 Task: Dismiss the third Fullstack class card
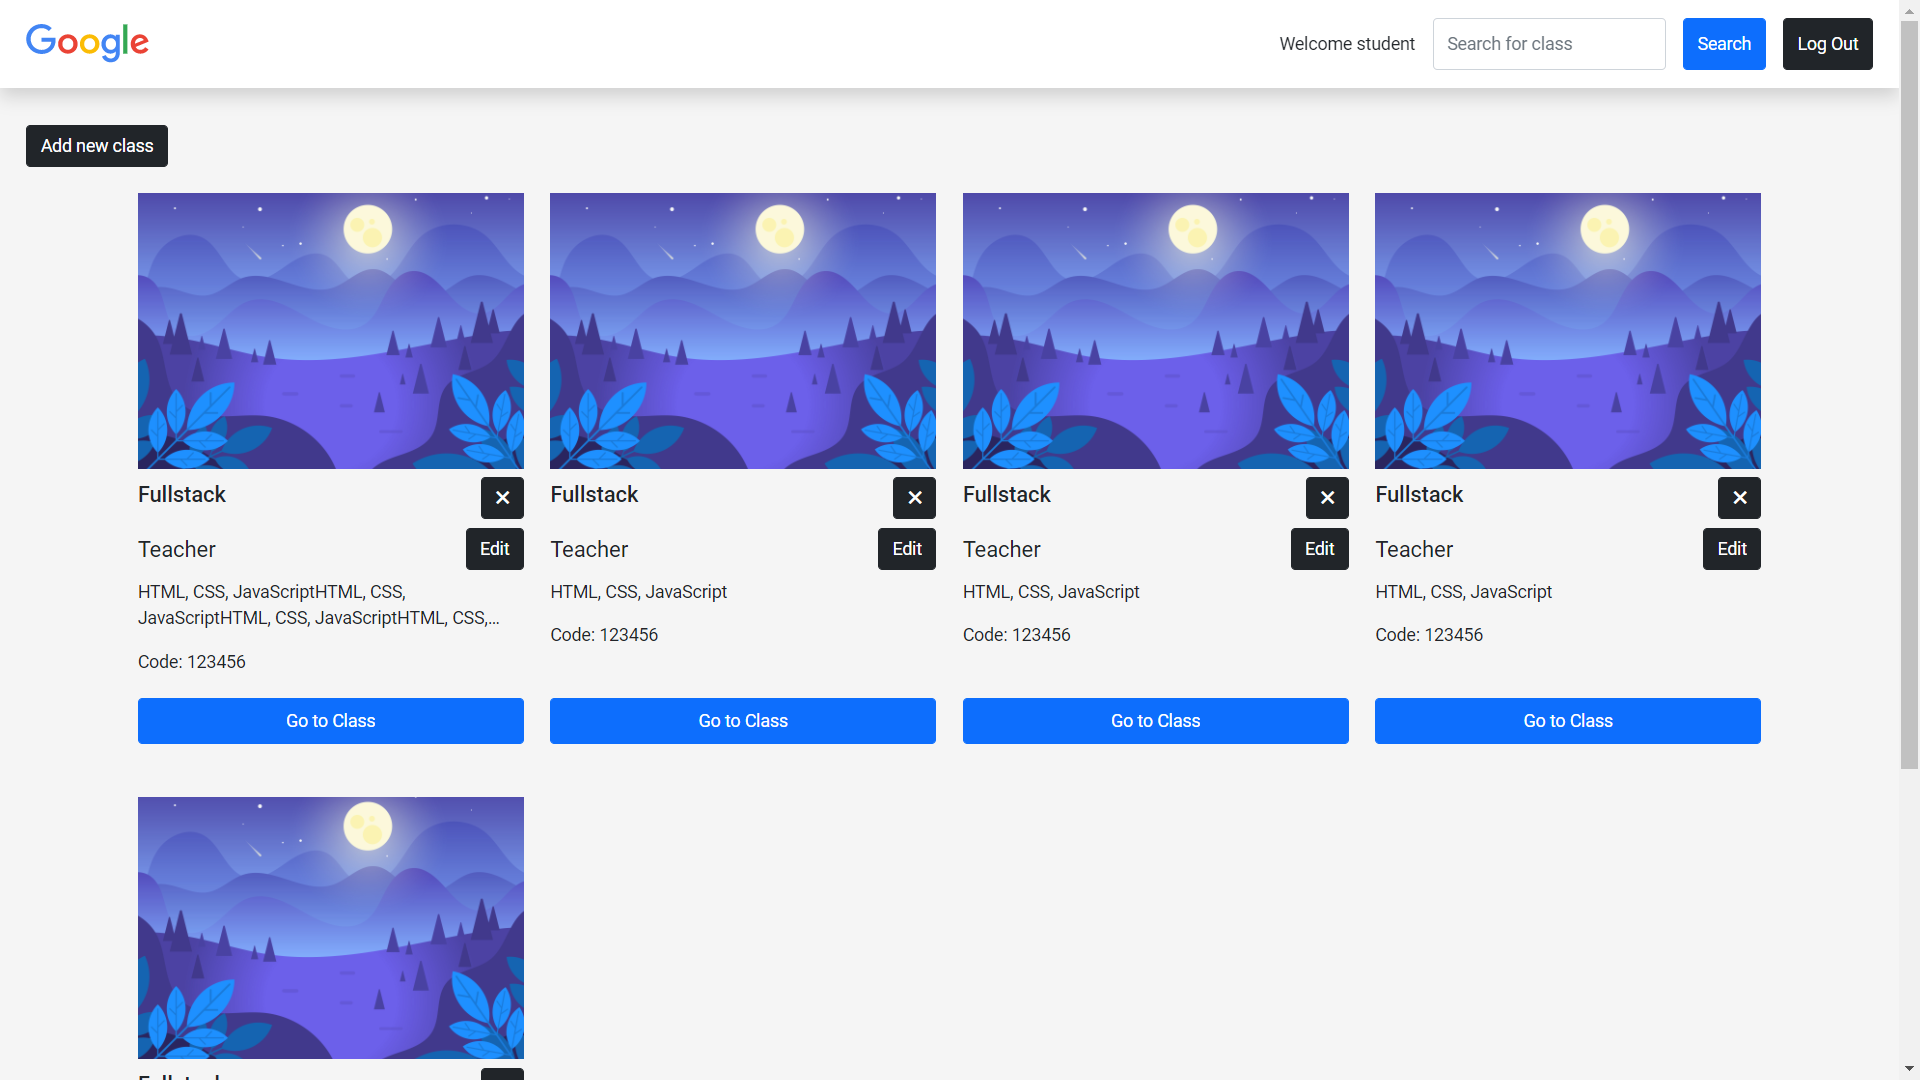point(1327,498)
